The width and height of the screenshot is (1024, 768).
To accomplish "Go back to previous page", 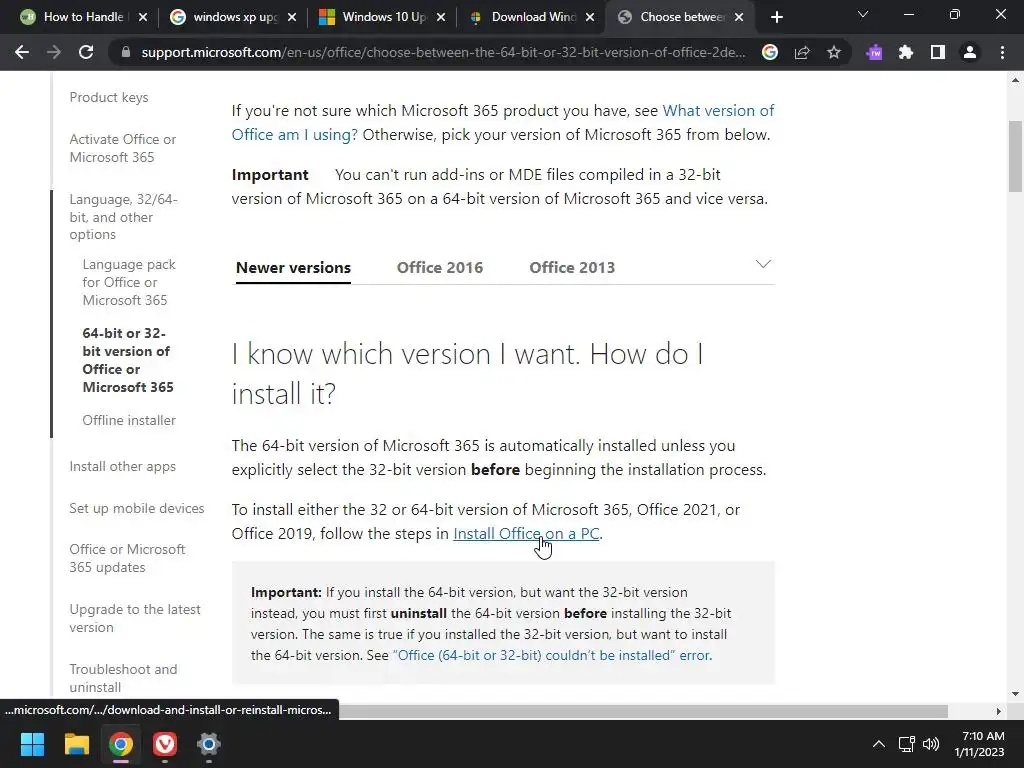I will pos(22,52).
